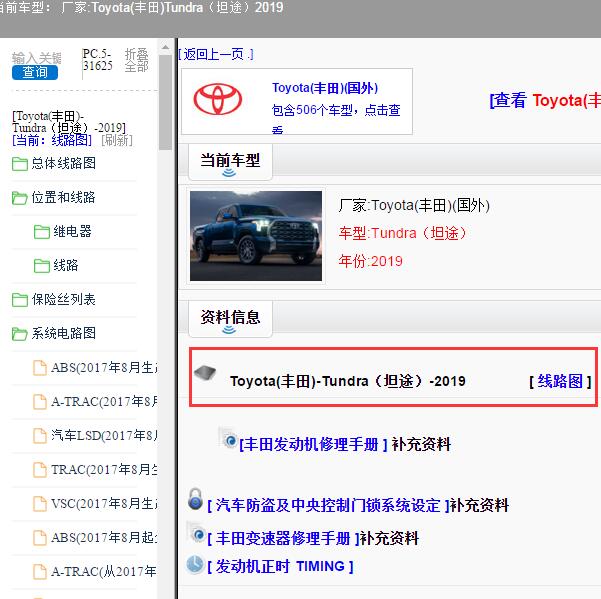
Task: Open VSC(2017年8月生 circuit diagram entry
Action: (104, 504)
